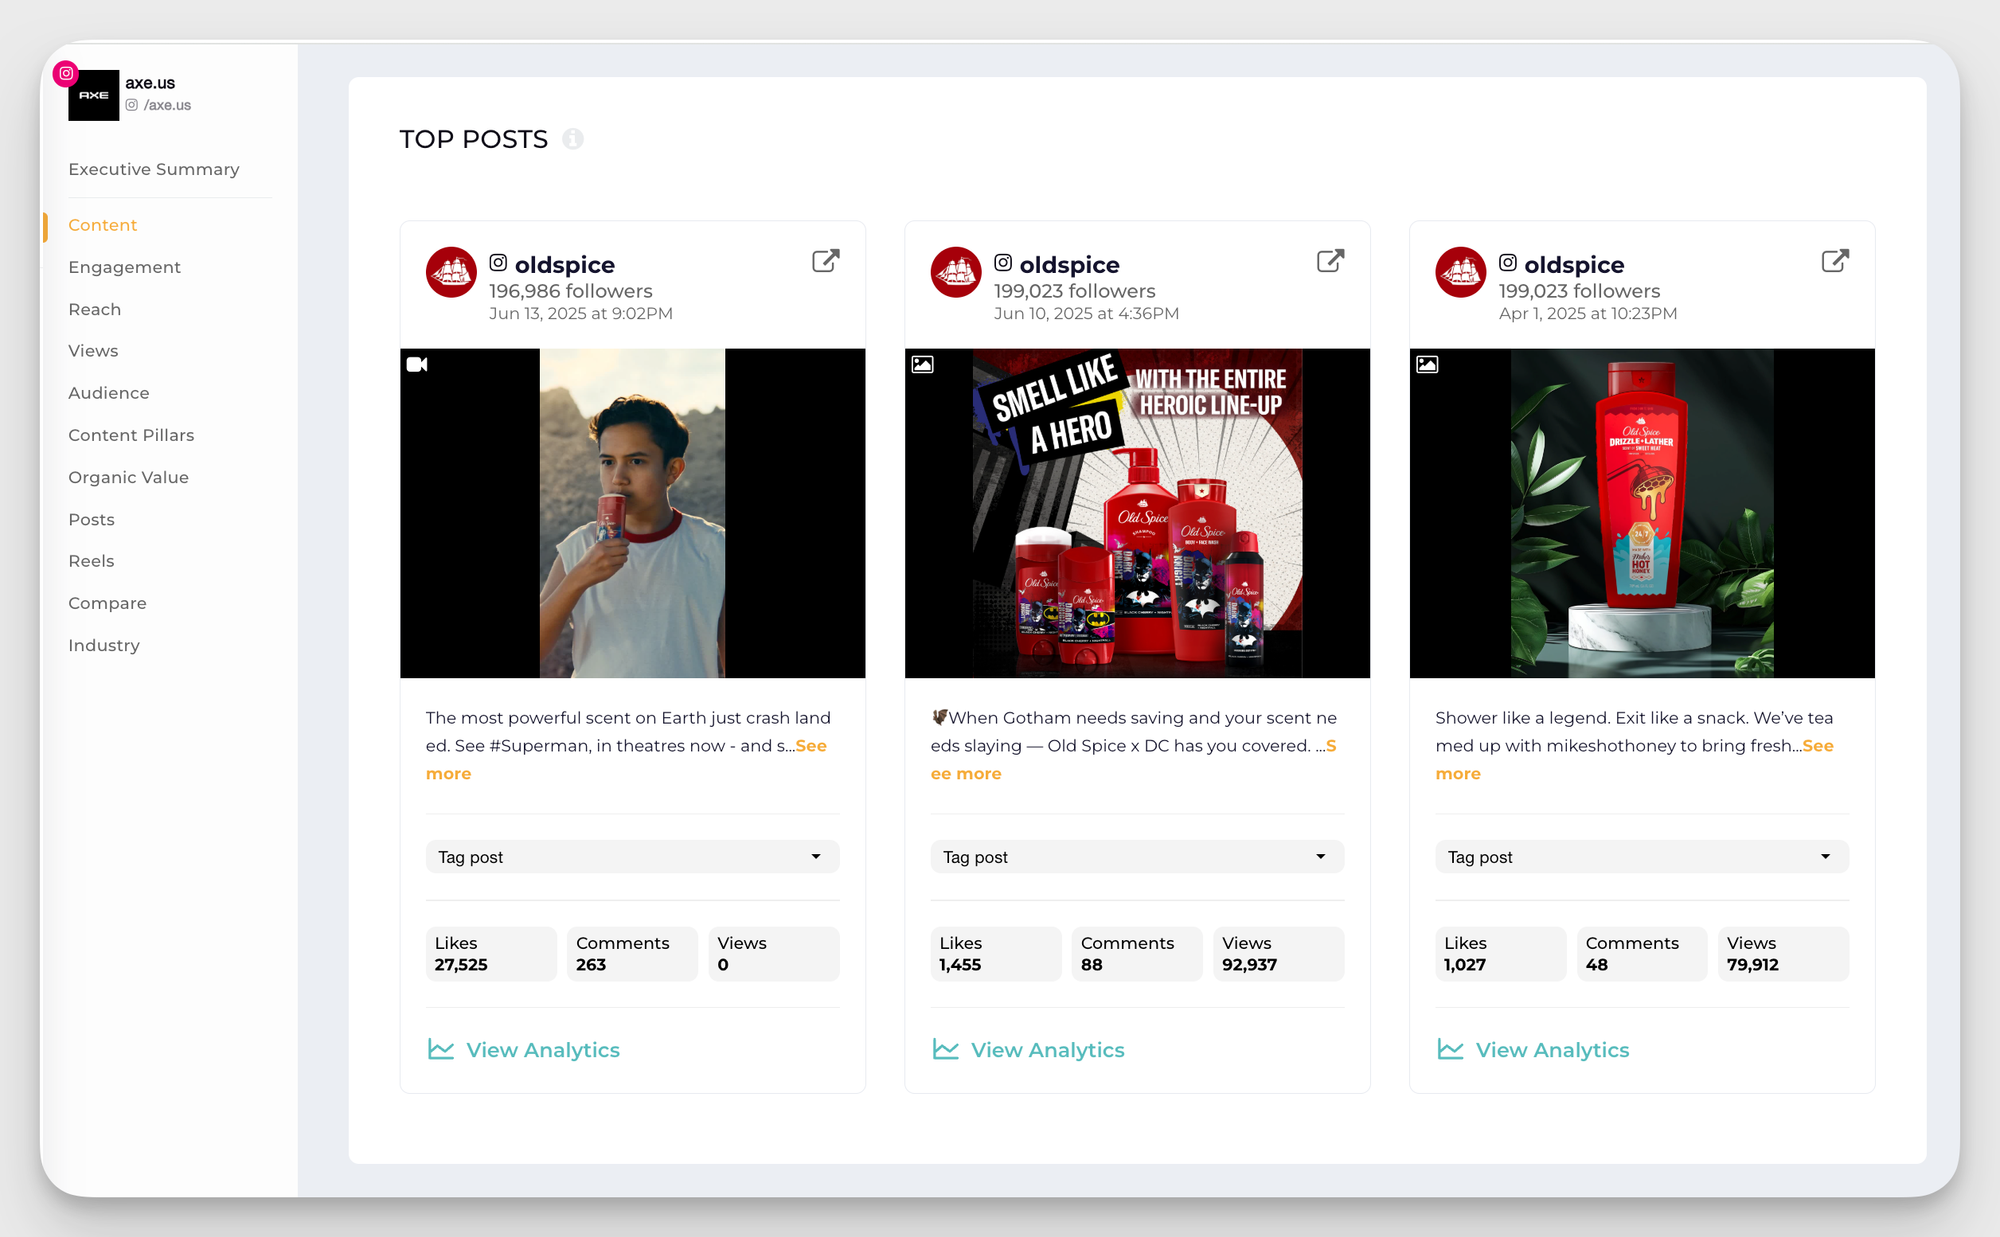The image size is (2000, 1237).
Task: Open the external link icon on the Superman post
Action: tap(824, 261)
